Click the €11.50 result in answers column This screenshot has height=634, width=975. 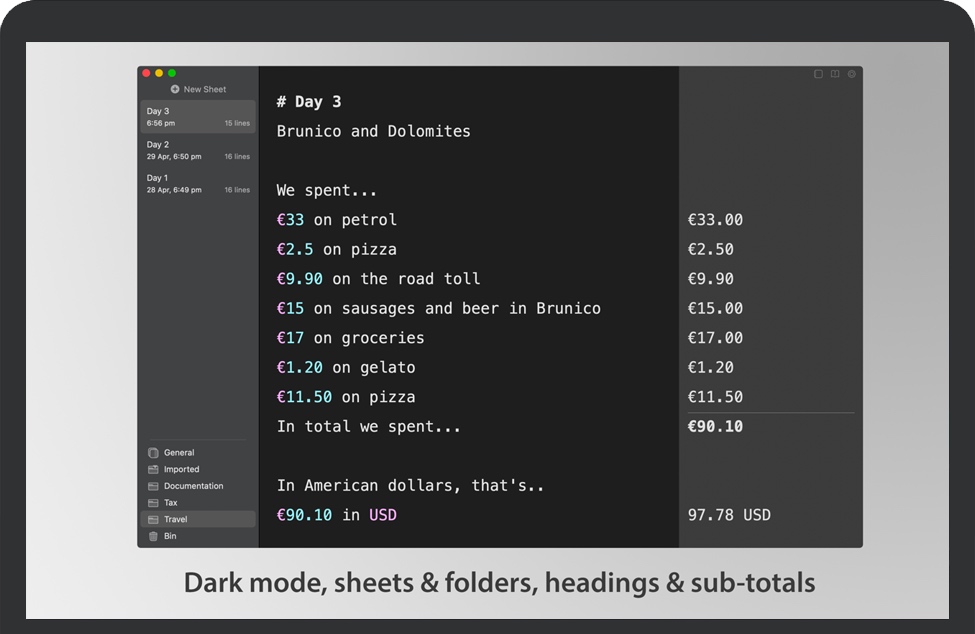tap(715, 397)
